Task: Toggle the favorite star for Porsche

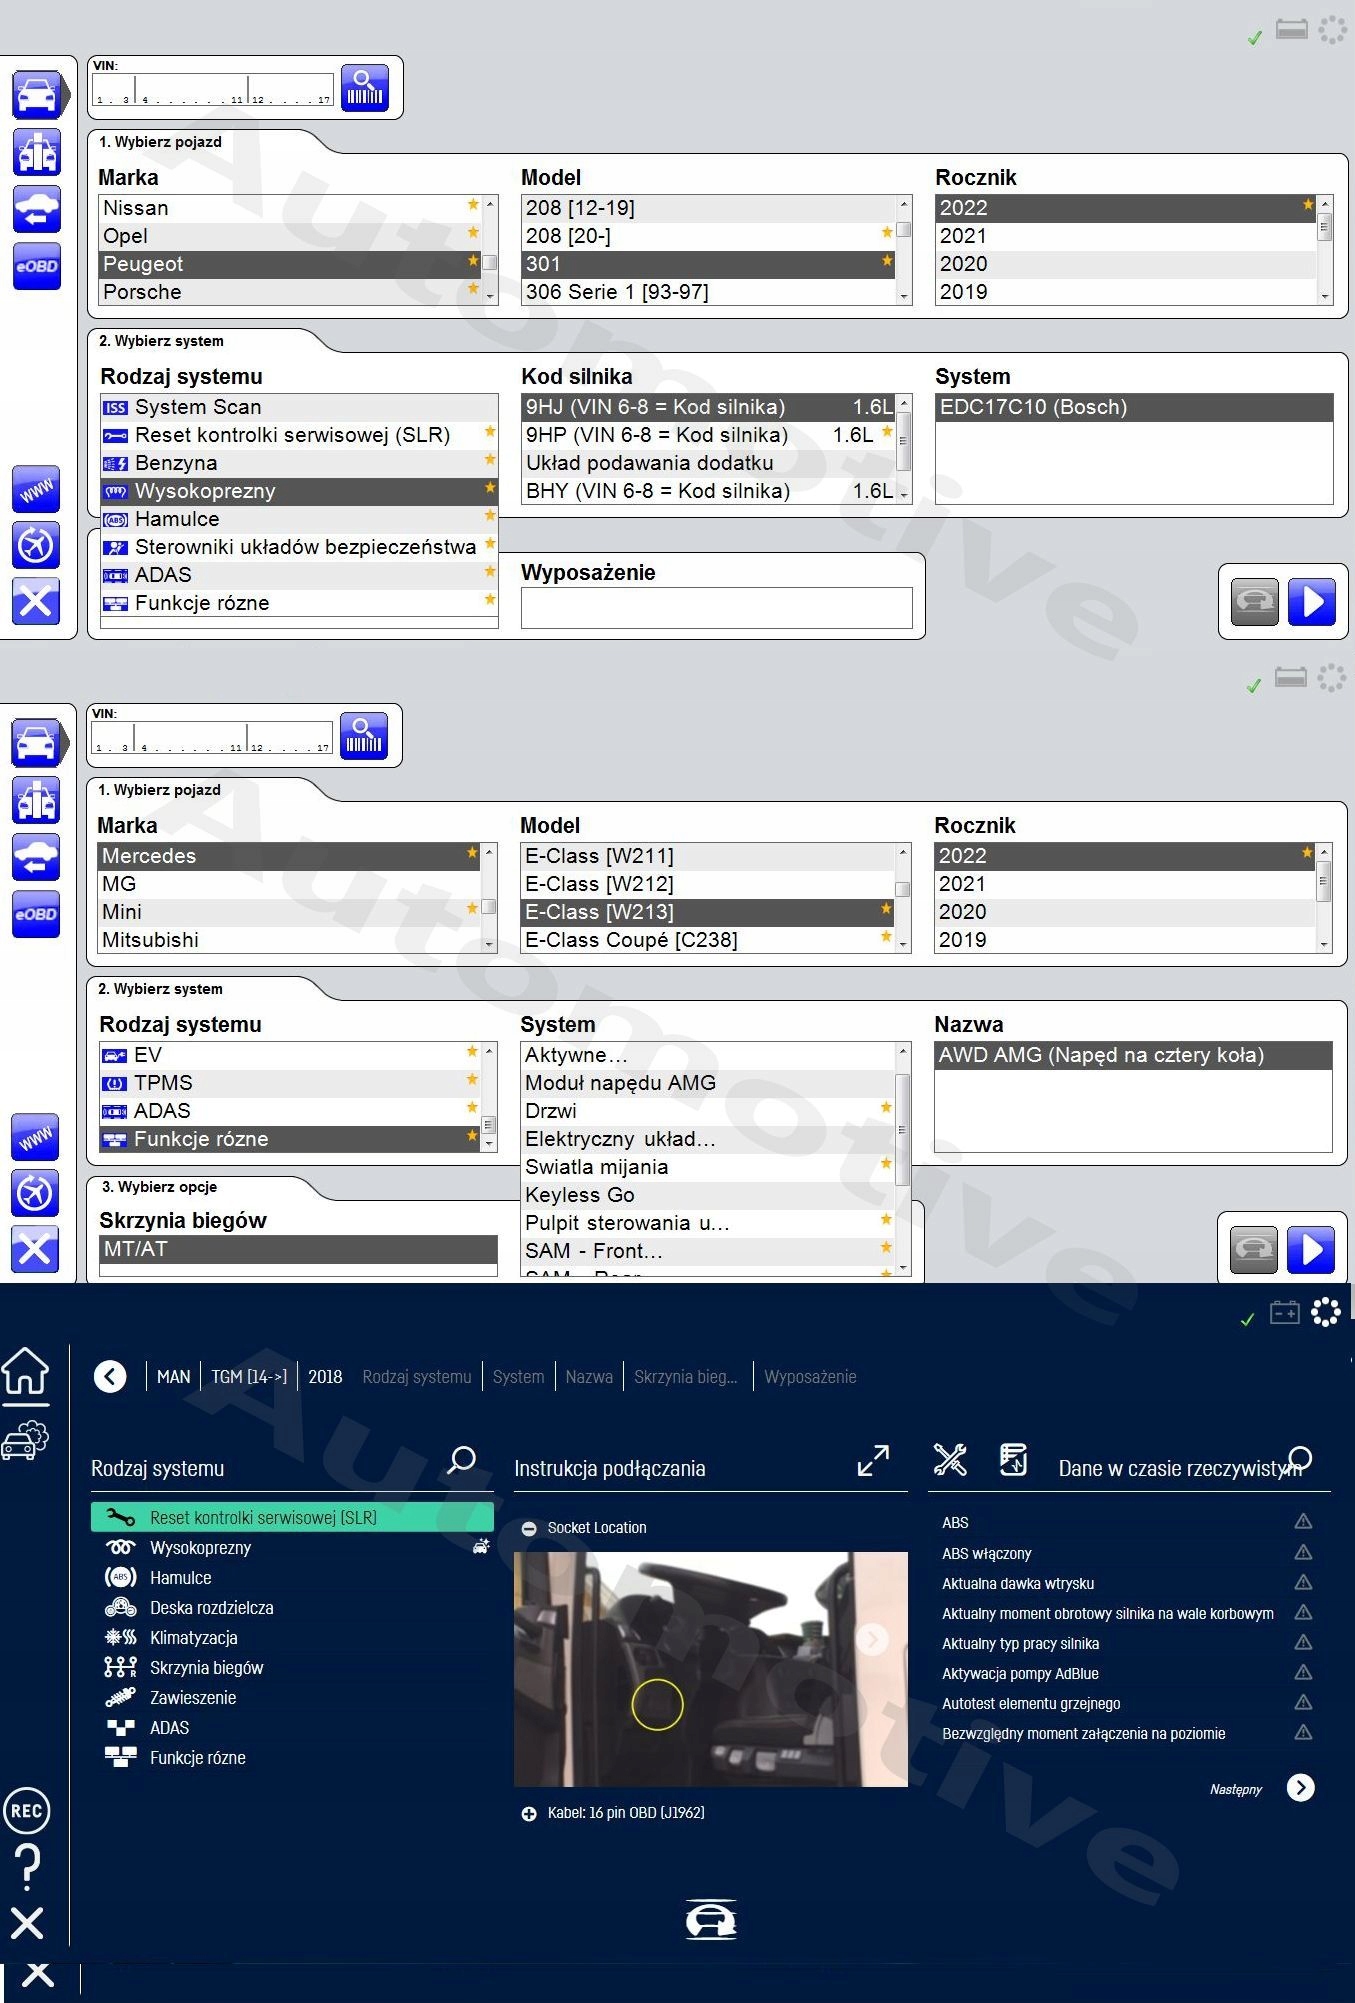Action: [x=473, y=289]
